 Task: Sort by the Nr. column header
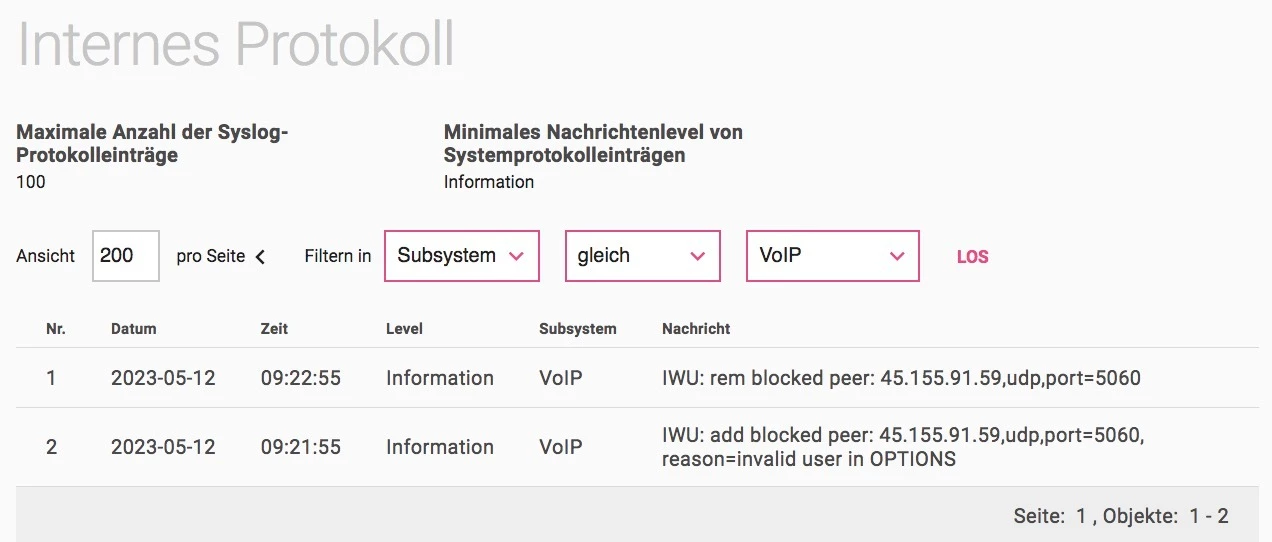56,328
